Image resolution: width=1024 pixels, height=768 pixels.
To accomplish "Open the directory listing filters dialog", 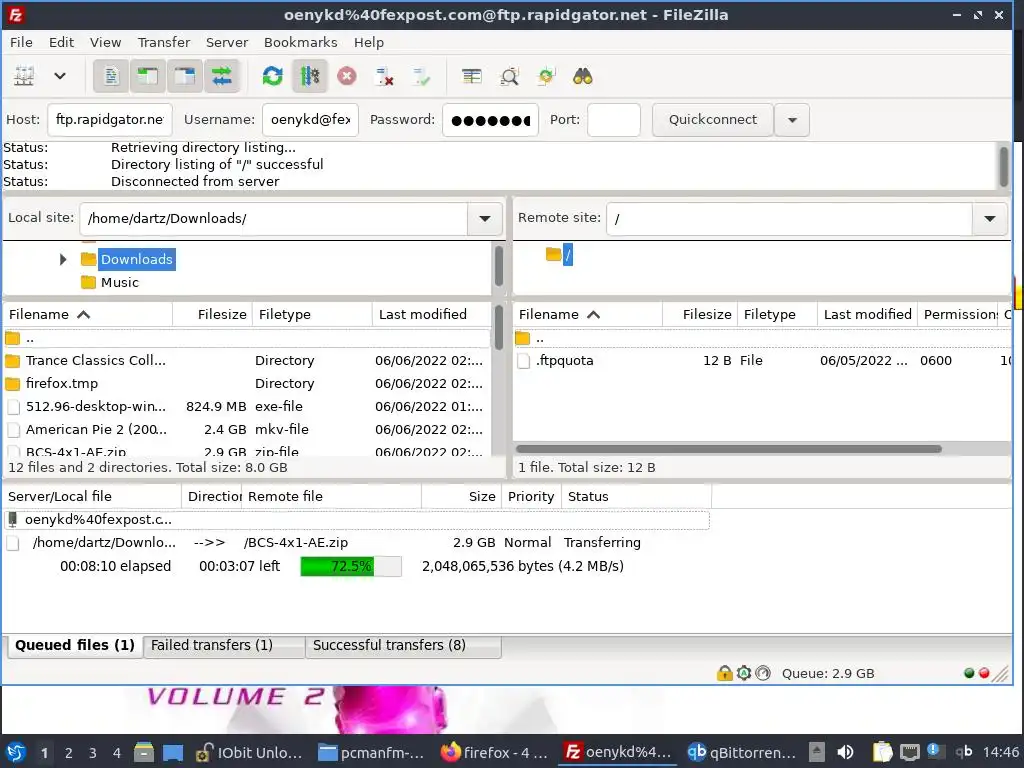I will (472, 76).
